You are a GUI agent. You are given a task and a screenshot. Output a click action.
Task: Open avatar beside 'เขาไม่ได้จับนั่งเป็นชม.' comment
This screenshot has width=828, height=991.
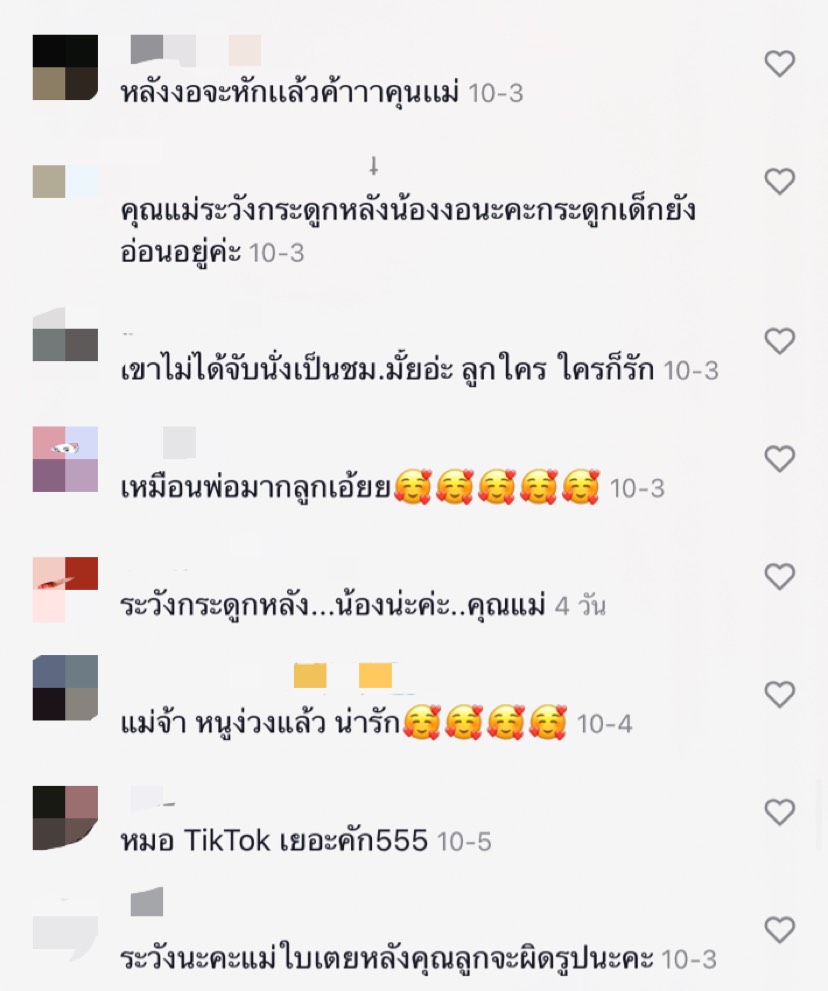tap(65, 338)
